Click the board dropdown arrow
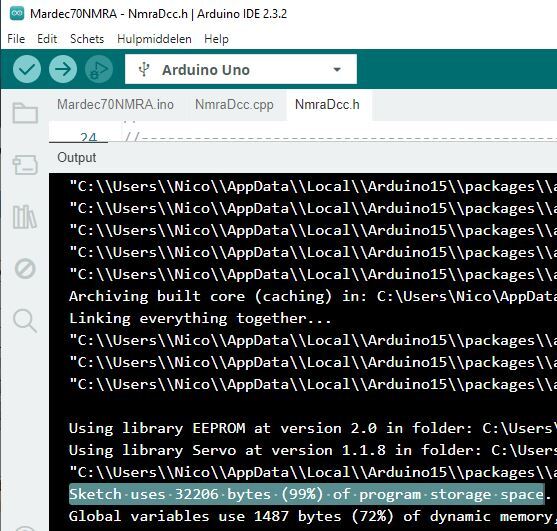Screen dimensions: 557x531 (x=337, y=70)
